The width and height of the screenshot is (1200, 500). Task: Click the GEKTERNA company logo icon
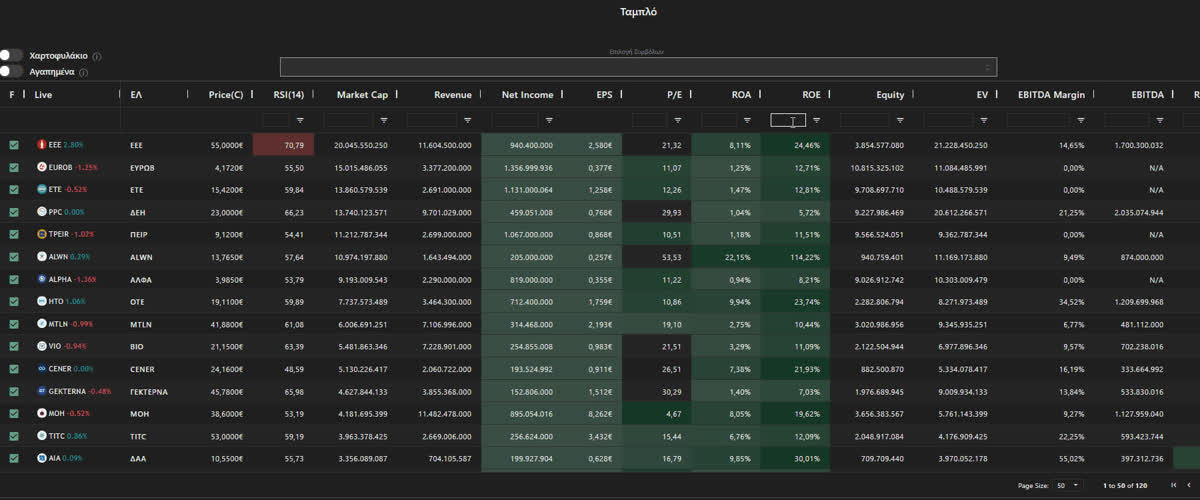tap(41, 390)
